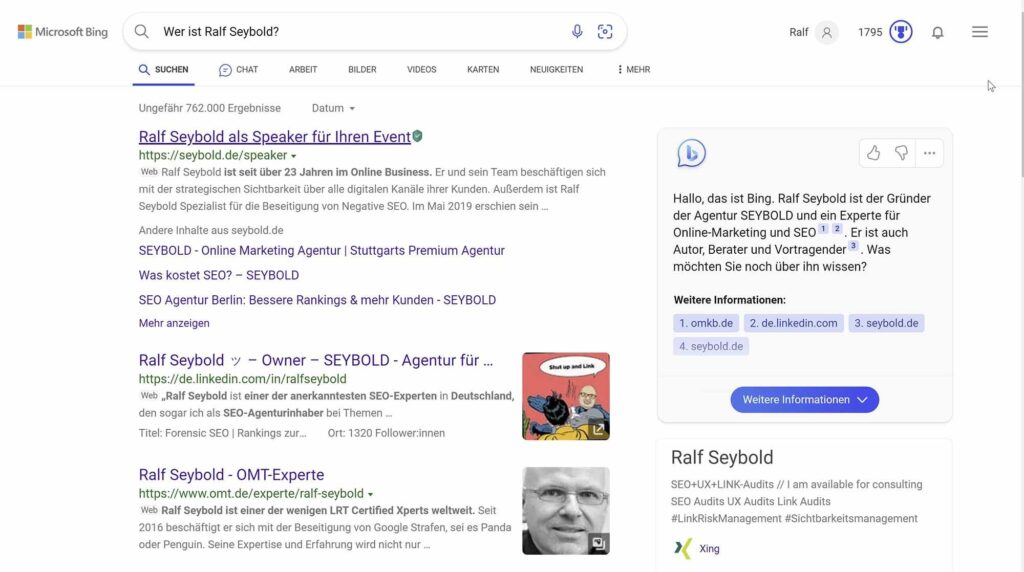Open notifications bell icon
Viewport: 1024px width, 572px height.
pos(937,32)
